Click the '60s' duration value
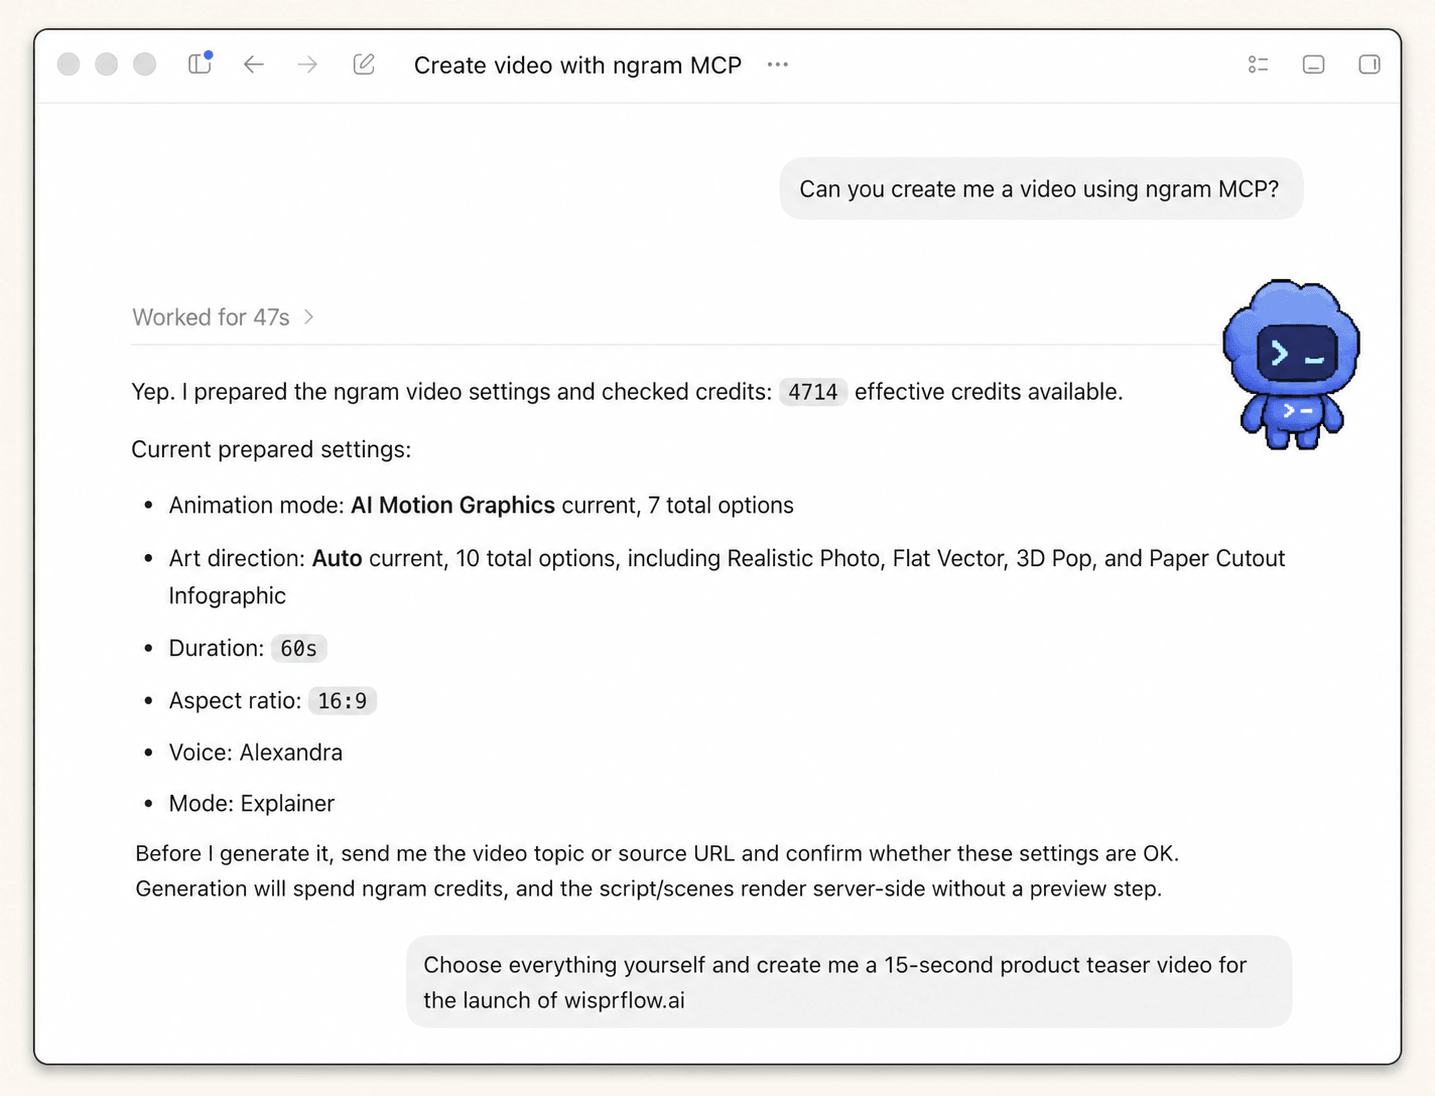The height and width of the screenshot is (1096, 1435). 299,648
